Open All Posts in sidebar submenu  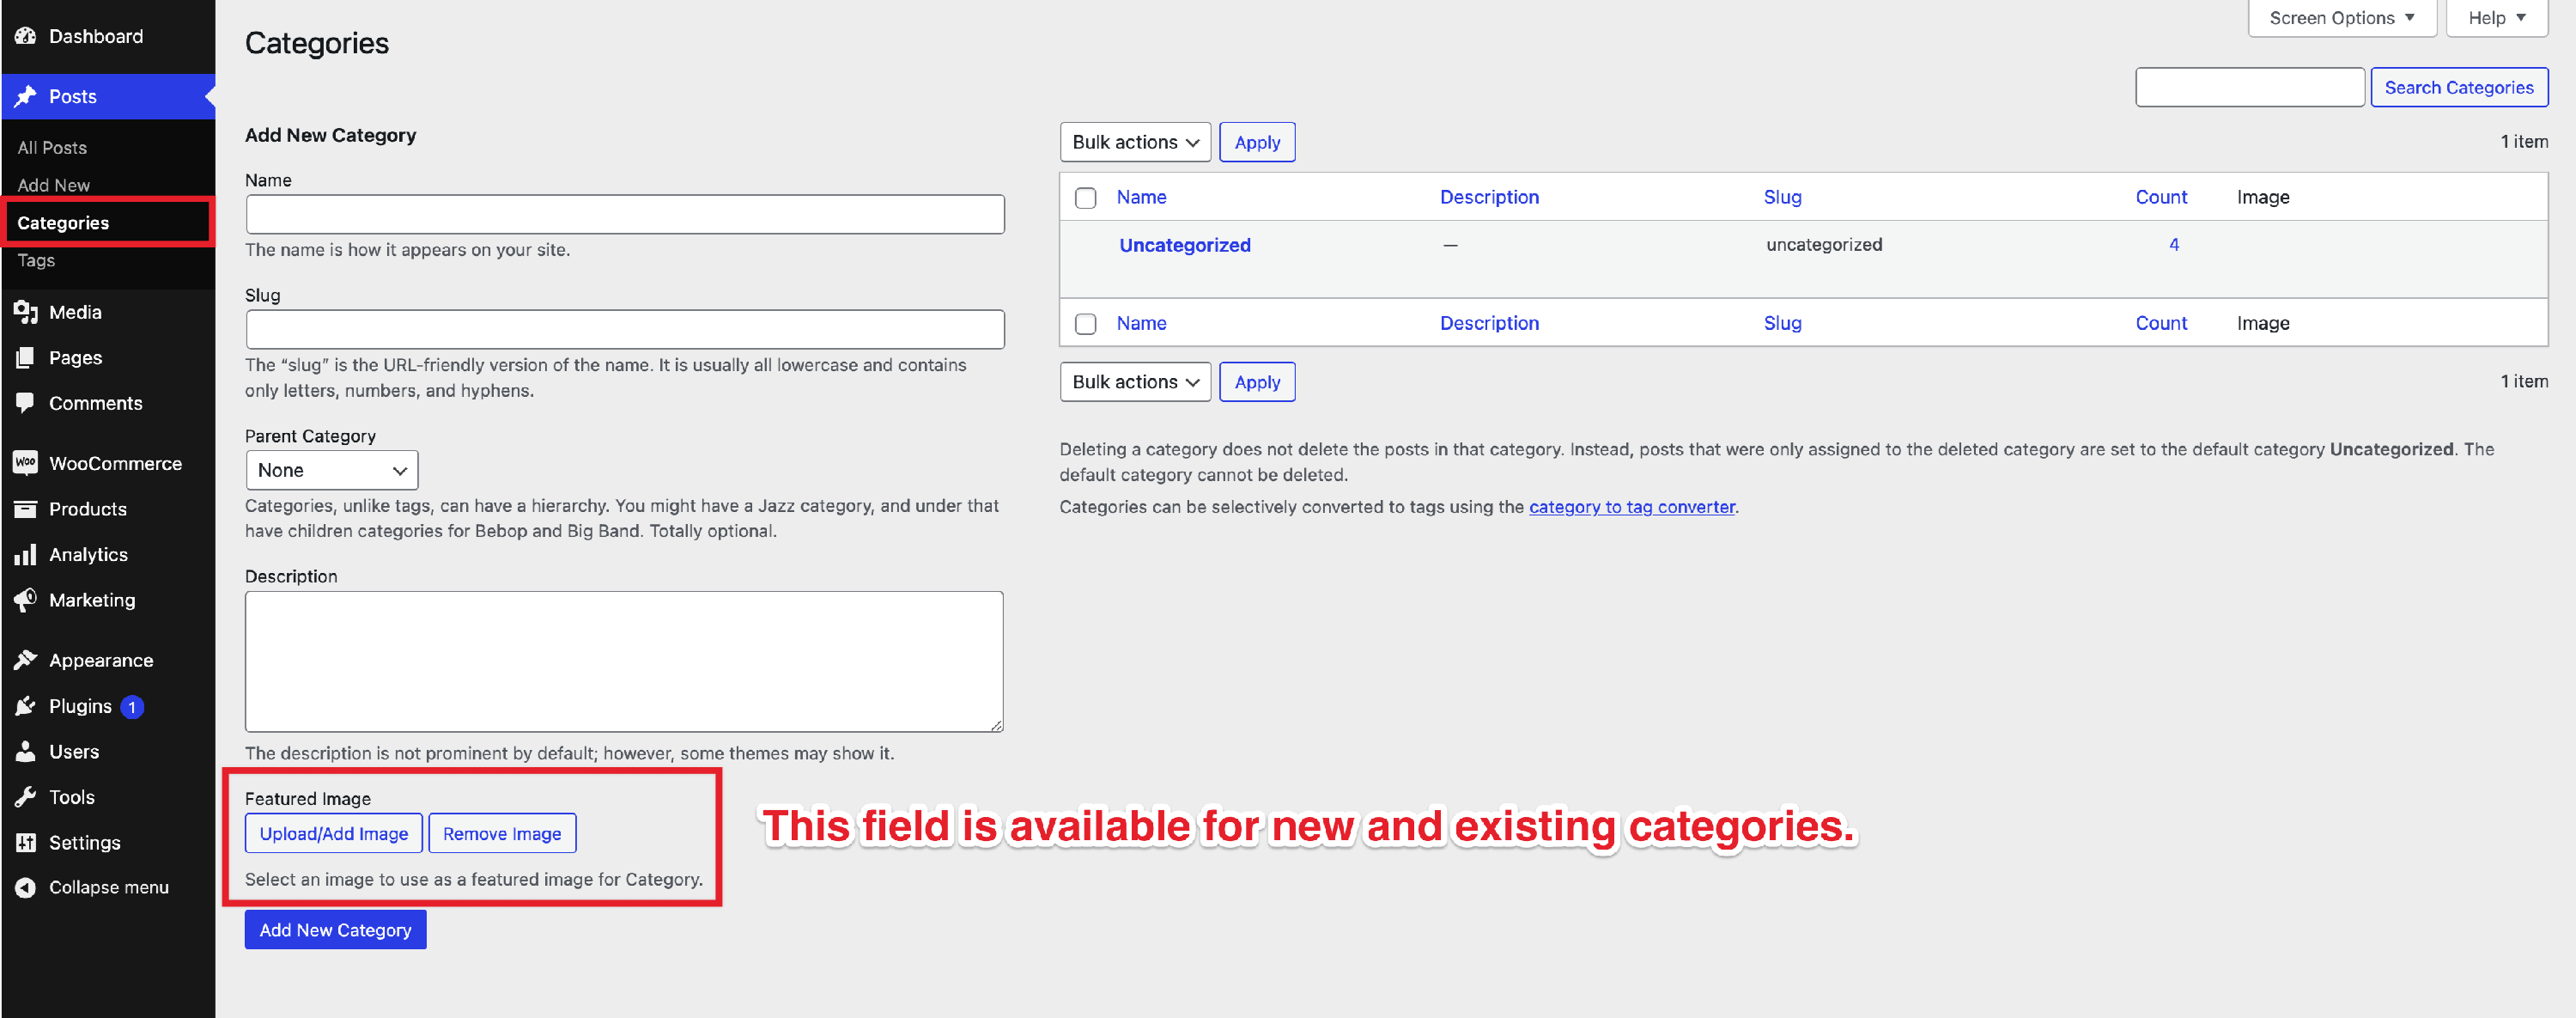click(52, 147)
